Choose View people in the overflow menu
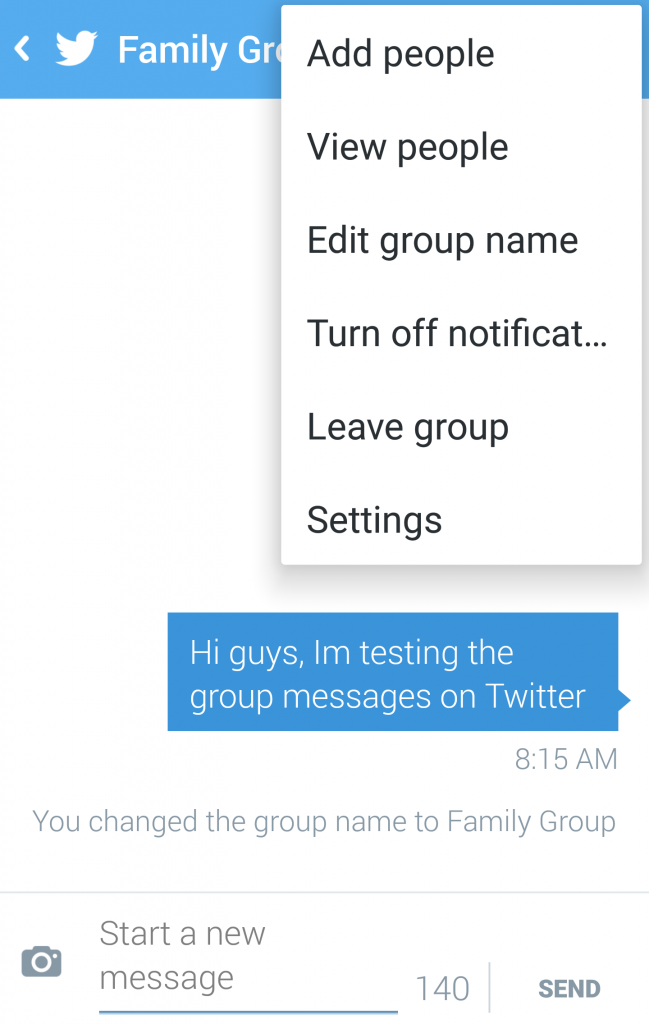The image size is (649, 1024). [461, 147]
